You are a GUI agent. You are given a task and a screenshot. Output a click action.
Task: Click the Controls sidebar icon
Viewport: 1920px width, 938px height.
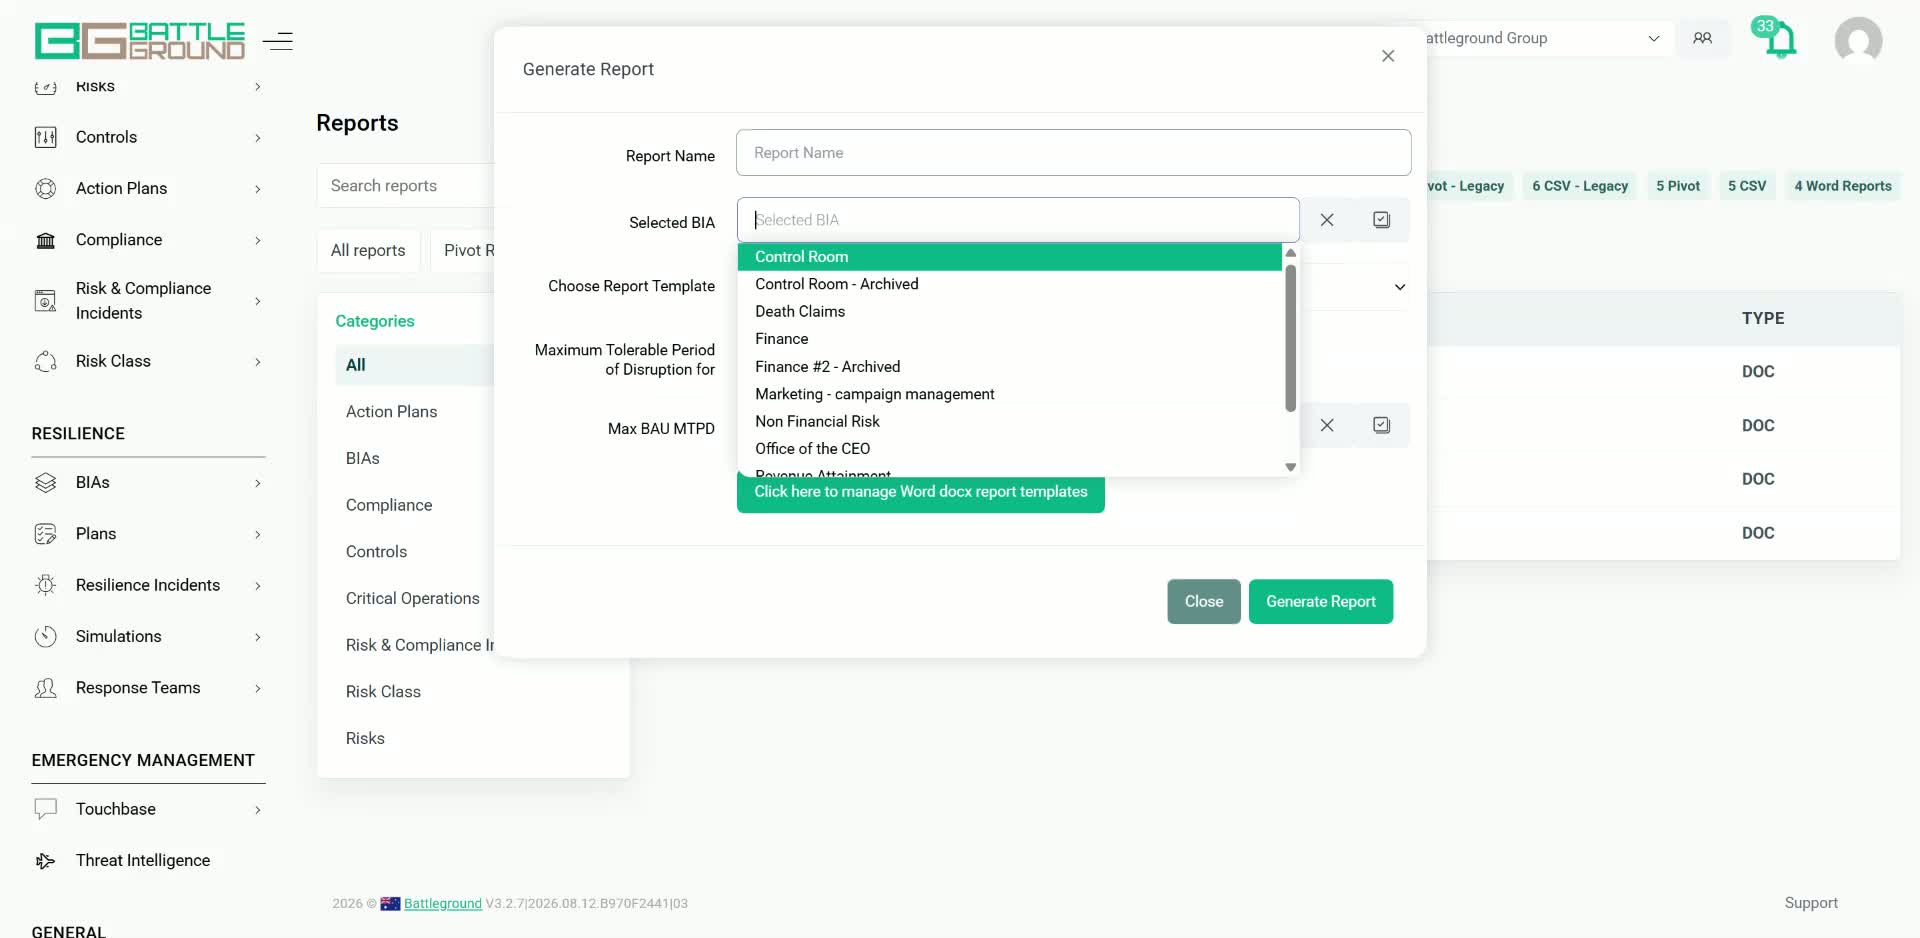45,137
